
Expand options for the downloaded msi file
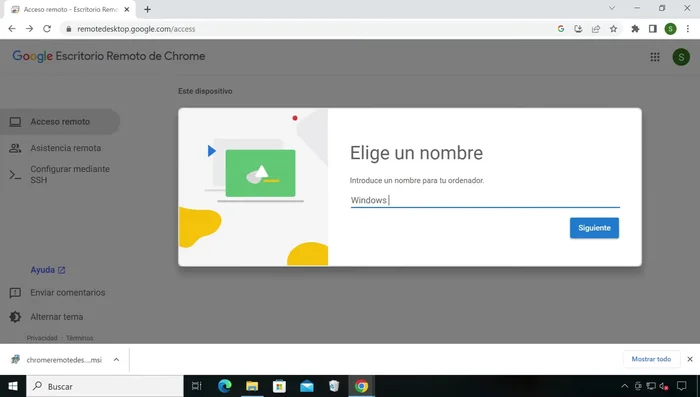pos(116,359)
